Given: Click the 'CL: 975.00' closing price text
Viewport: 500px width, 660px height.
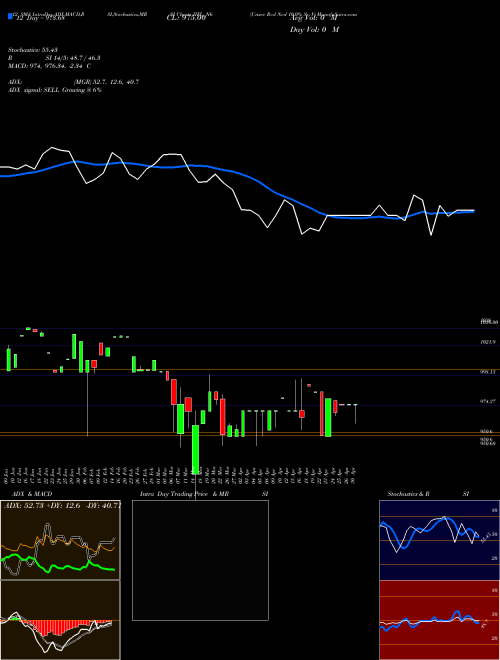Looking at the screenshot, I should click(x=186, y=18).
